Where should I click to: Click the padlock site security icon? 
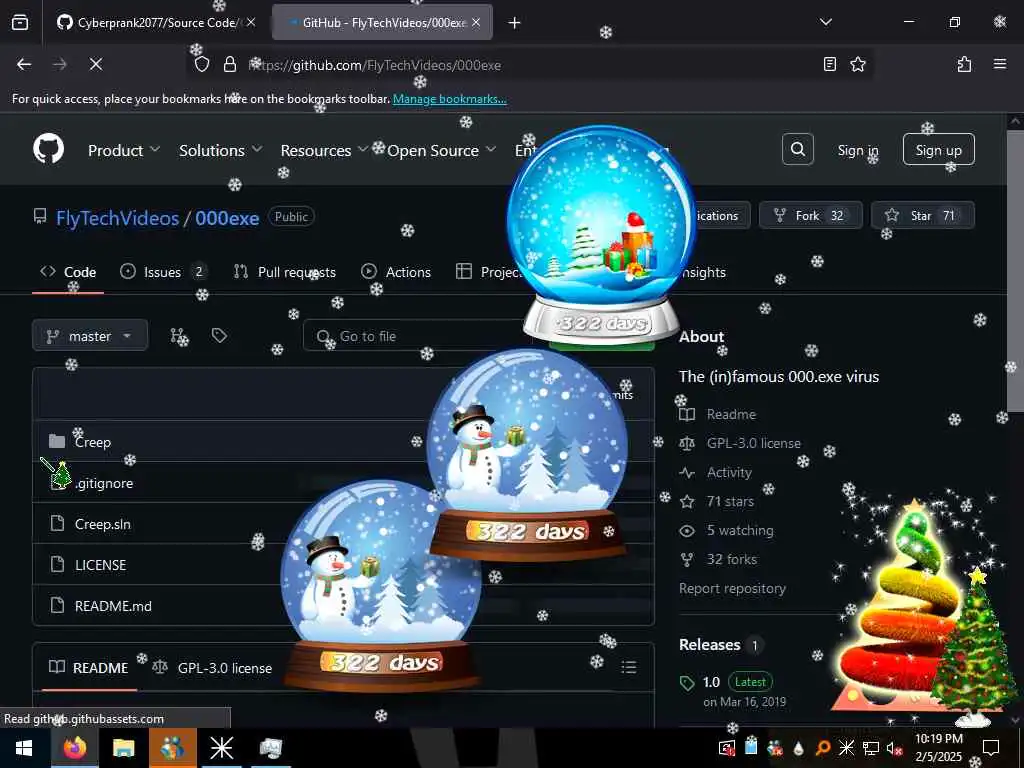pos(229,65)
